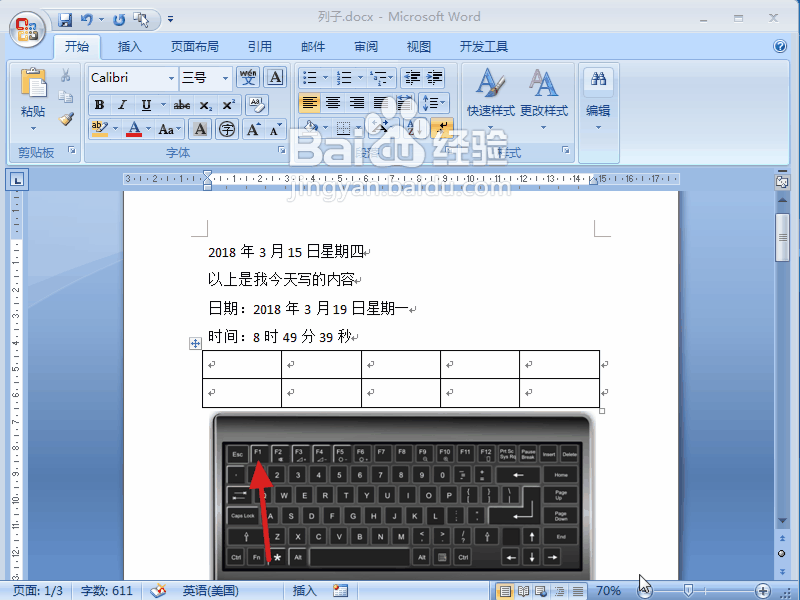Undo the last action

click(87, 20)
